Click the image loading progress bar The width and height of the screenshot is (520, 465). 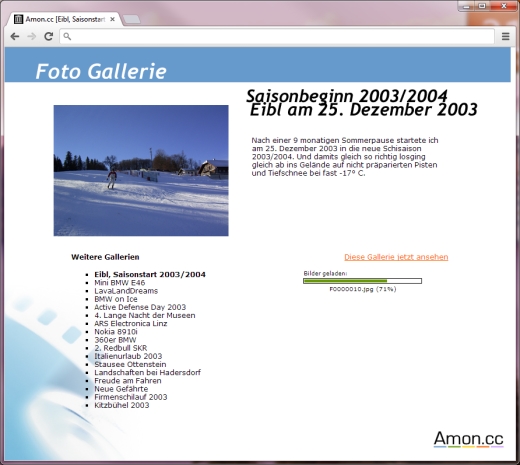362,281
